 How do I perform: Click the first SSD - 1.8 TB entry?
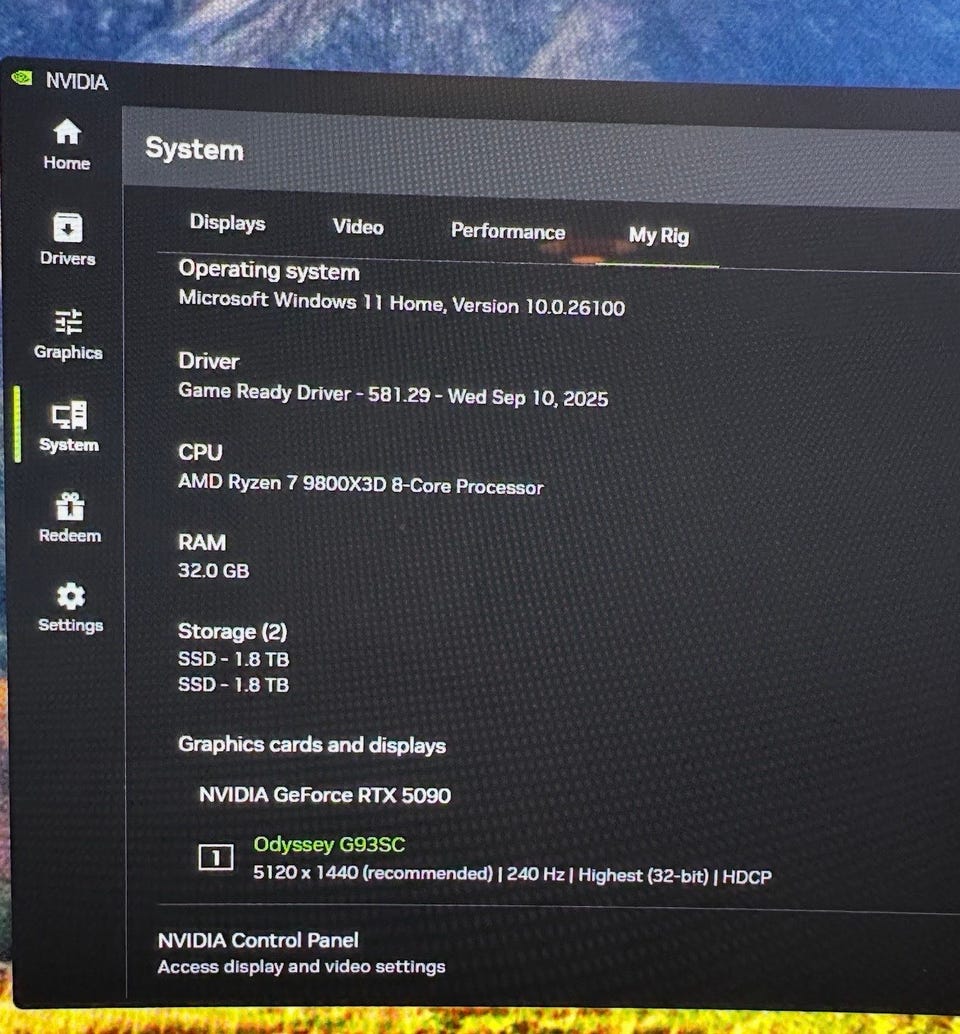coord(233,659)
